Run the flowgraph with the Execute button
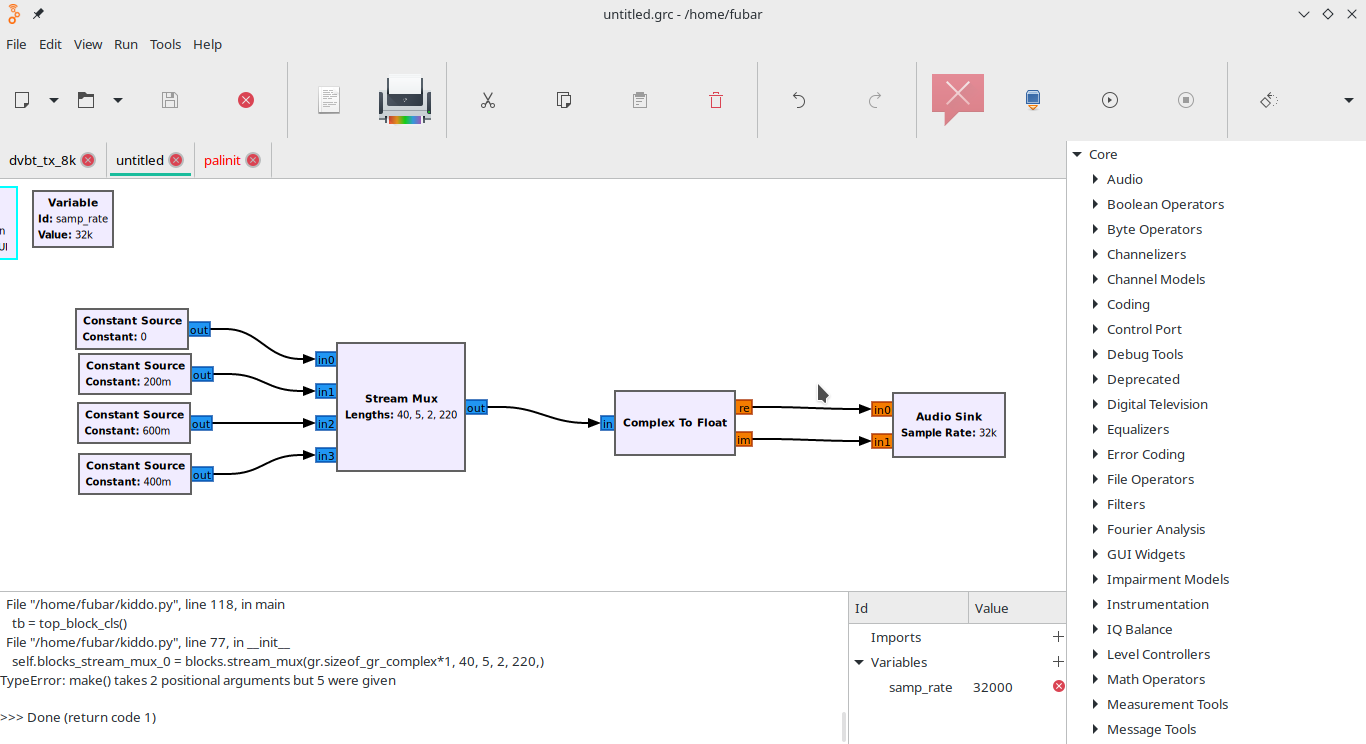 click(1110, 100)
